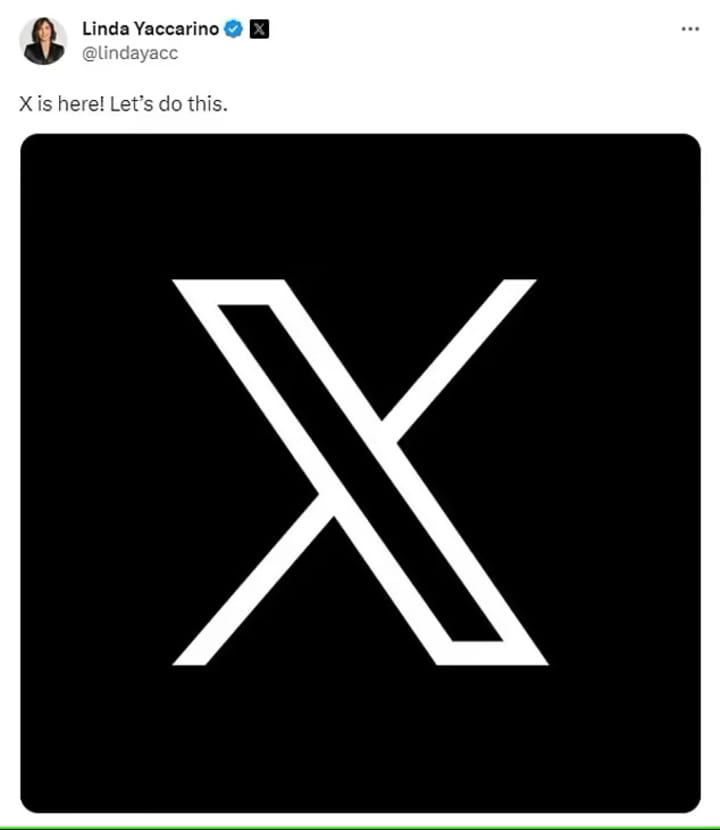Click the Linda Yaccarino display name
Screen dimensions: 720x830
[x=150, y=29]
